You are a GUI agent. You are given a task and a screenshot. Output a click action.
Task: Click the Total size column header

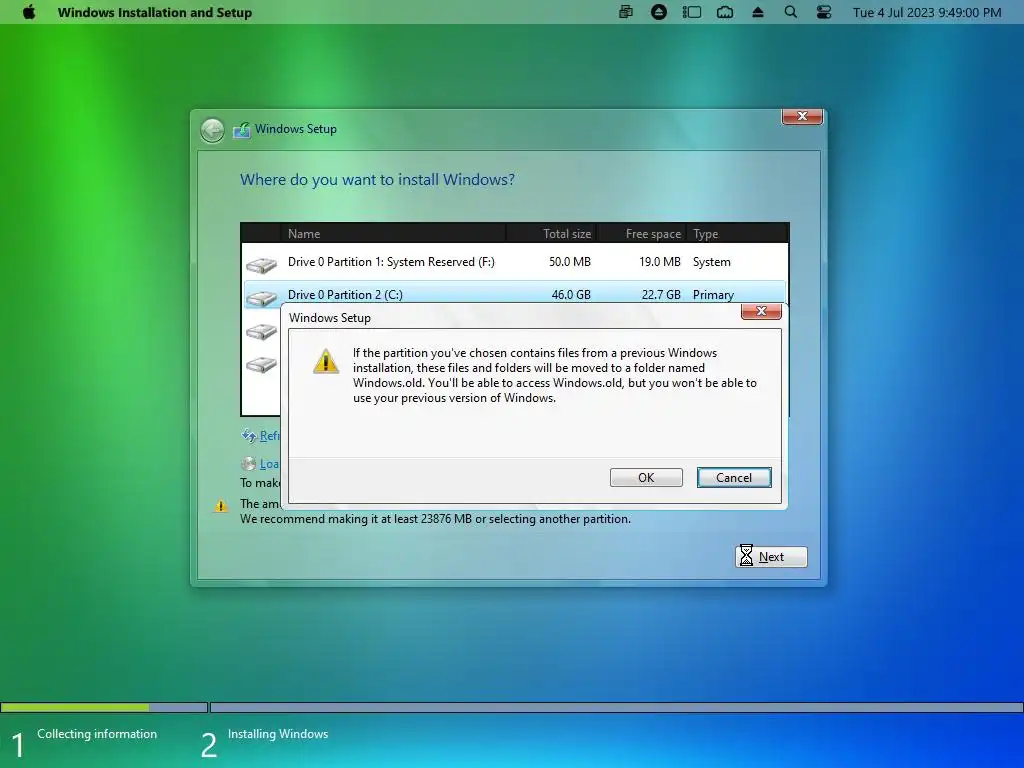point(551,233)
